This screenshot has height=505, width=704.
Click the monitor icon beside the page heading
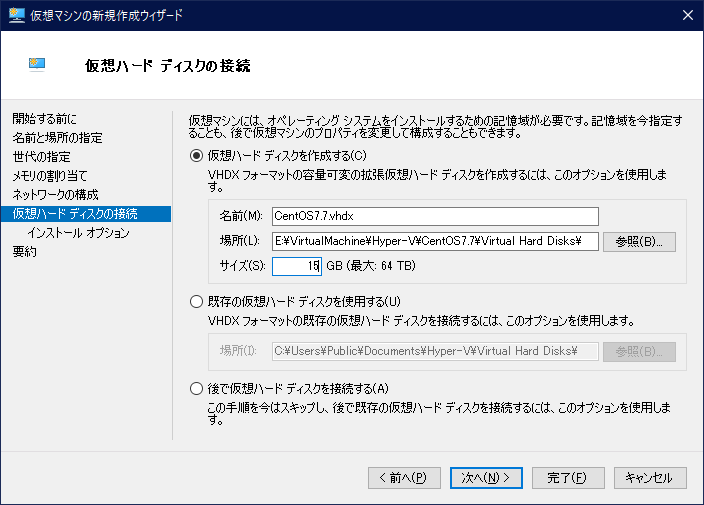37,65
